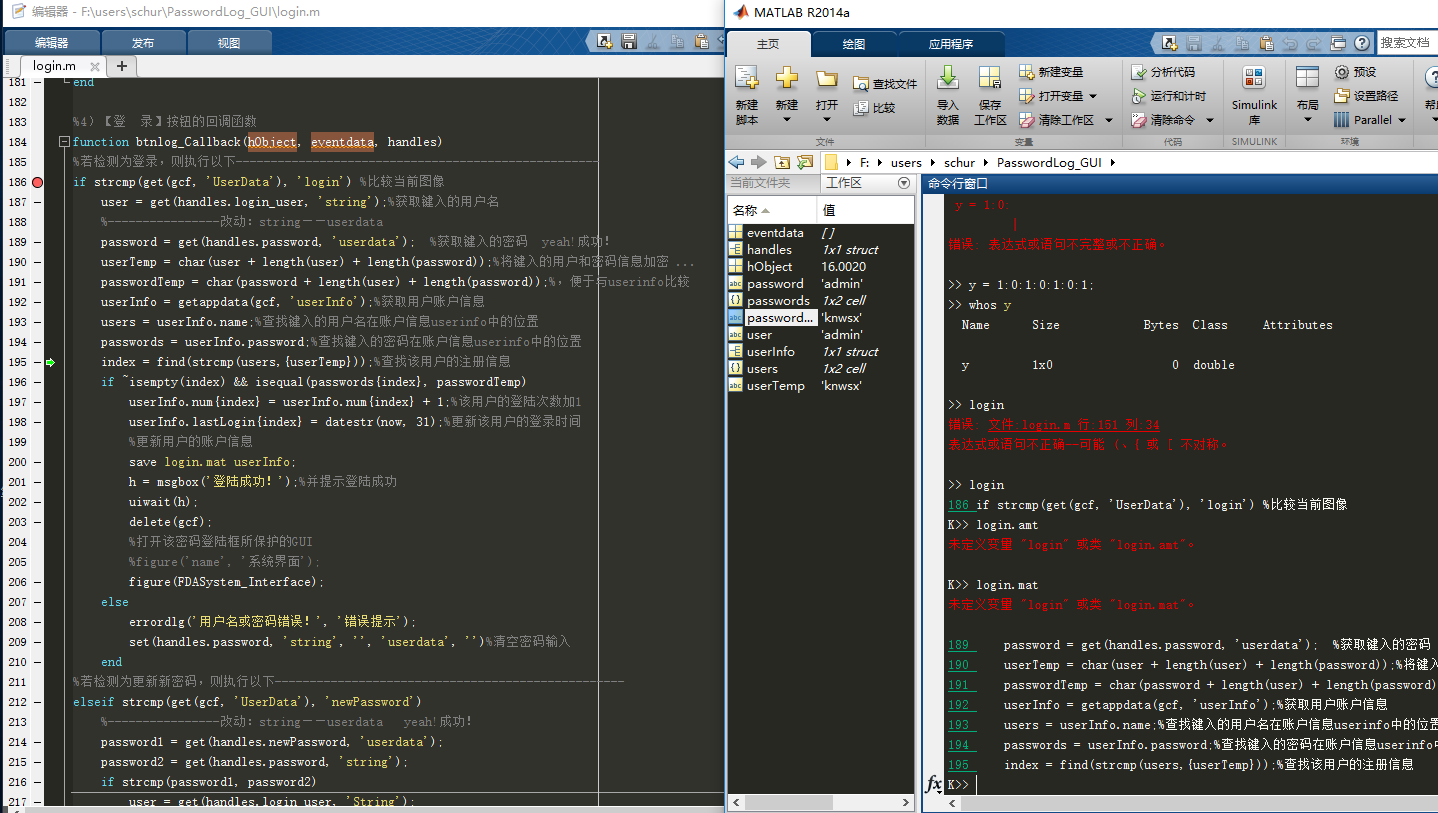This screenshot has width=1438, height=813.
Task: Open dropdown arrow of Clear Commands (清除命令)
Action: click(x=1209, y=120)
